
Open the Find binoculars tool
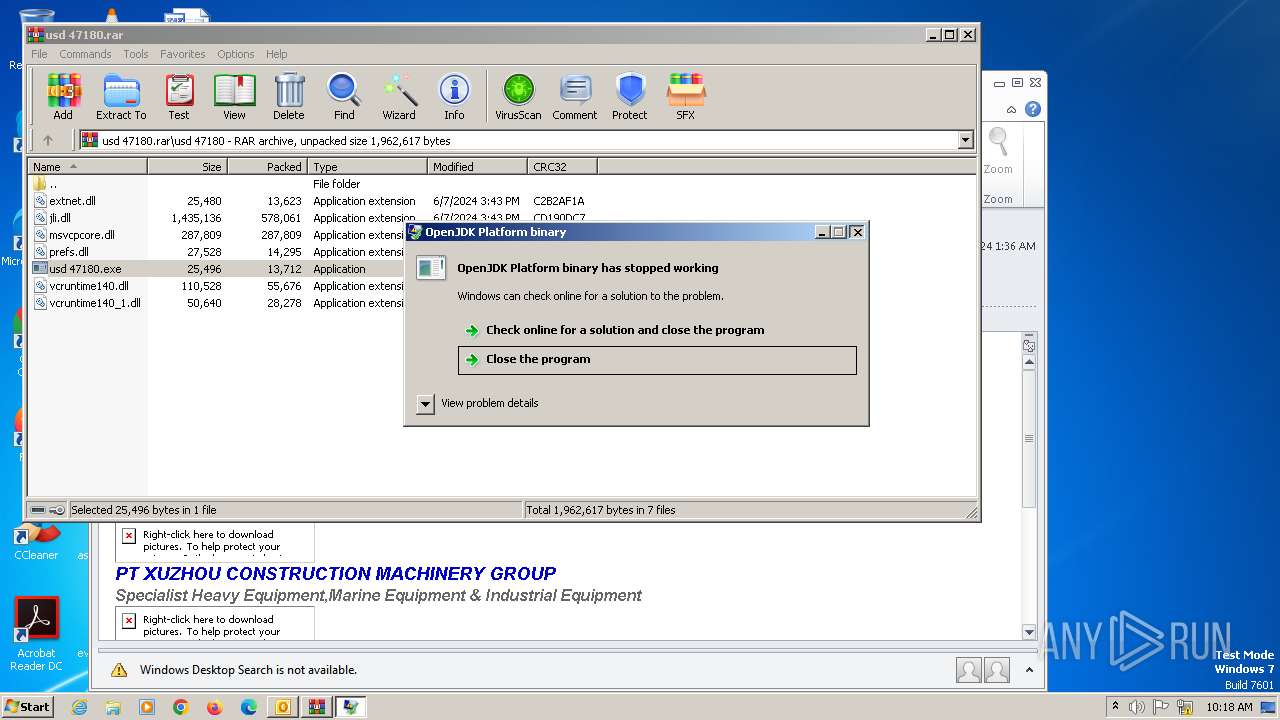click(x=344, y=97)
